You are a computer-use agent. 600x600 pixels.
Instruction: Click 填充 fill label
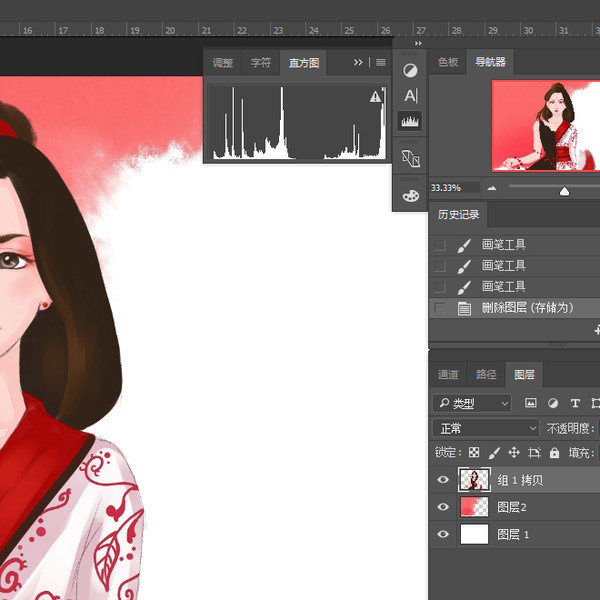click(581, 453)
